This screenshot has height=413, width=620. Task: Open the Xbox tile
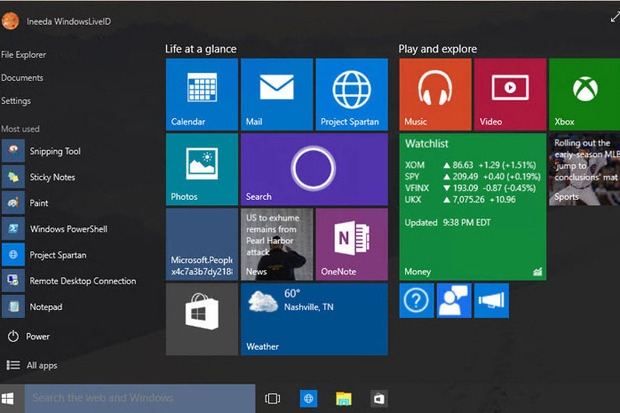coord(584,94)
